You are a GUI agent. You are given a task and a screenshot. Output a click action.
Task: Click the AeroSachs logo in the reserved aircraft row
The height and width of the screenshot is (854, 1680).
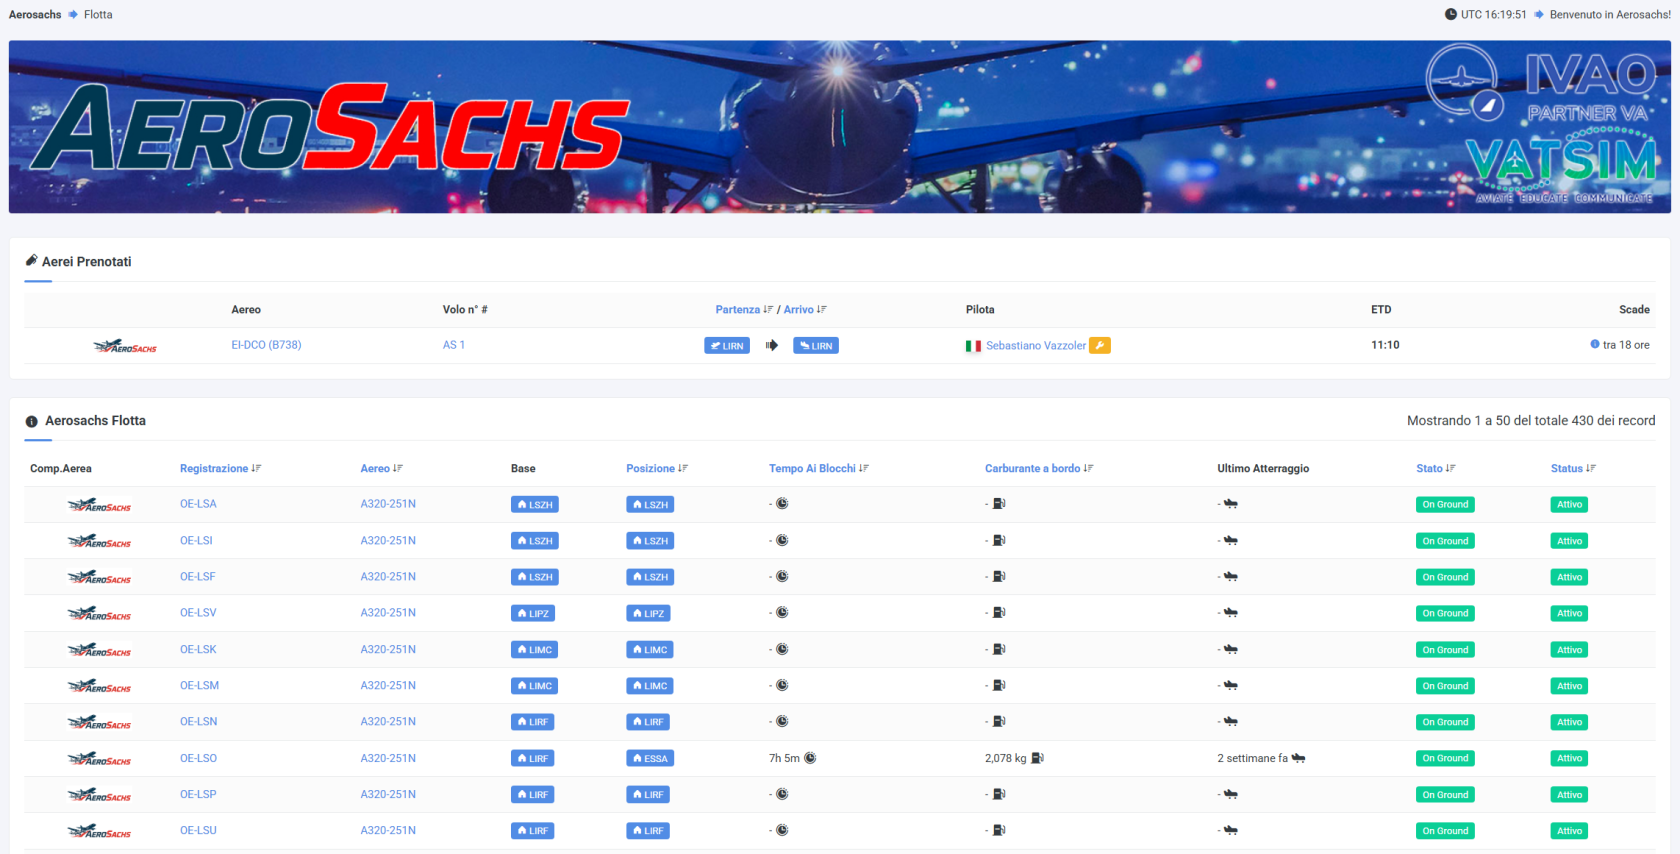125,346
